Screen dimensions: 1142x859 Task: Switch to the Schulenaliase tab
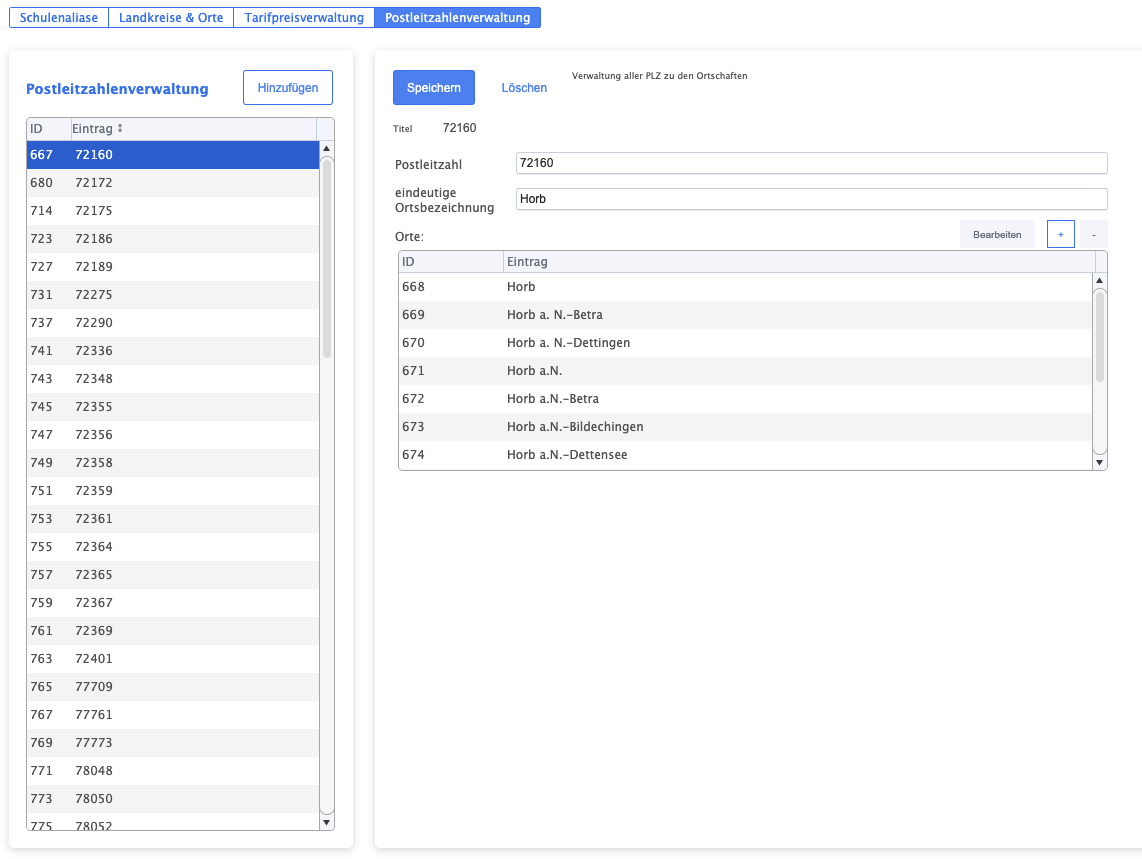pos(59,18)
